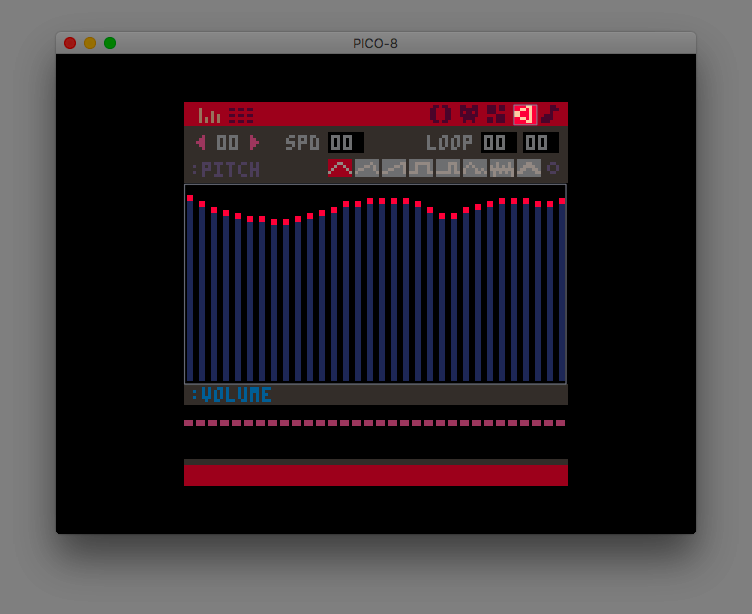Click the :PITCH section label
This screenshot has height=614, width=752.
click(x=225, y=169)
